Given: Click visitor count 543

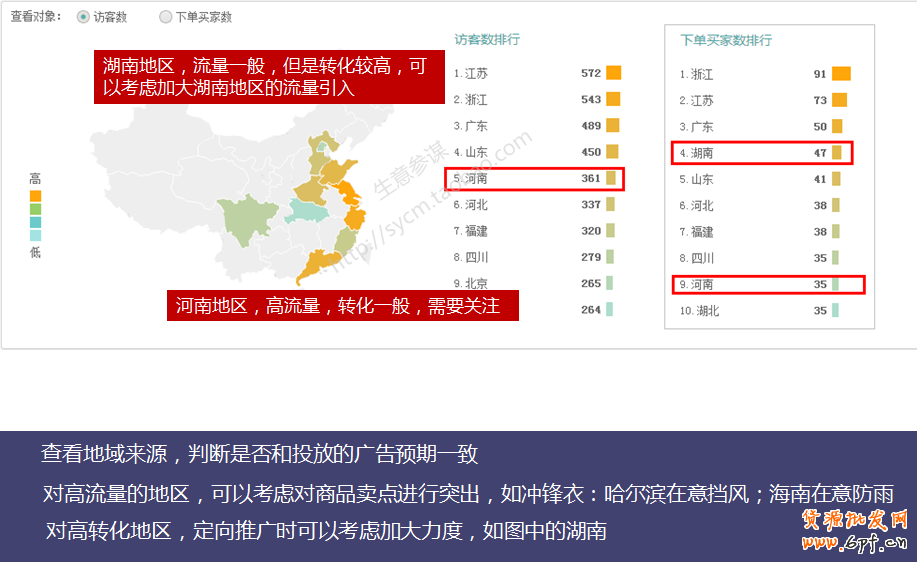Looking at the screenshot, I should click(x=591, y=99).
